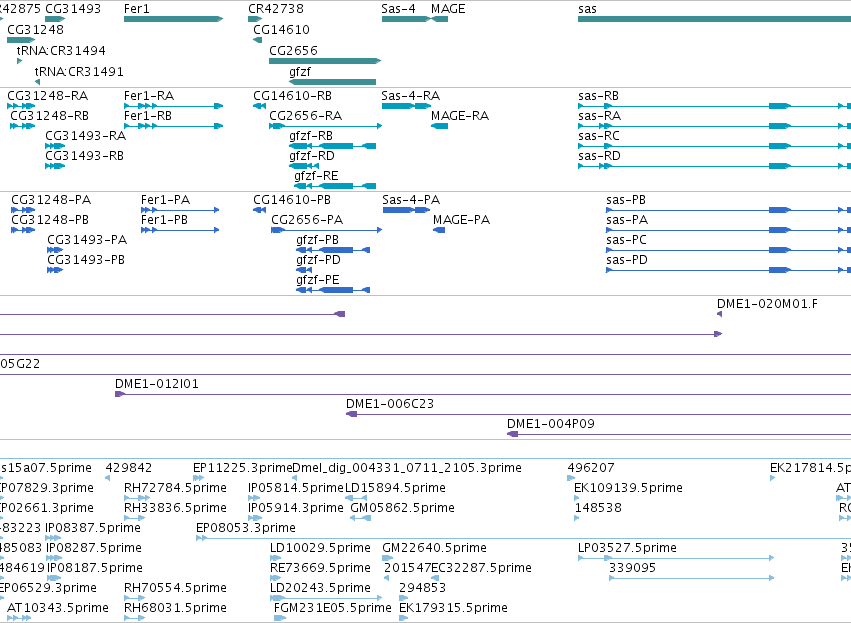Select the tRNA:CR31491 arrow glyph
This screenshot has width=851, height=623.
[37, 82]
